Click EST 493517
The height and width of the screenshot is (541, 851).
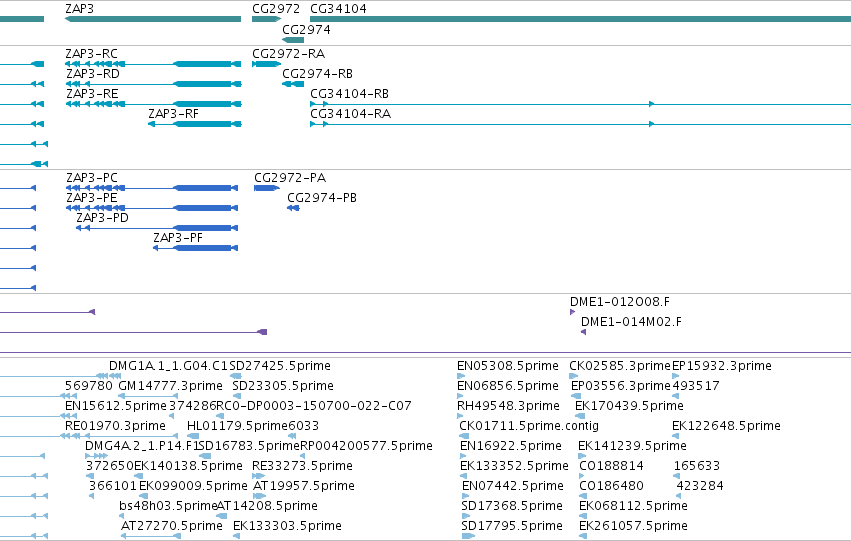[x=696, y=386]
